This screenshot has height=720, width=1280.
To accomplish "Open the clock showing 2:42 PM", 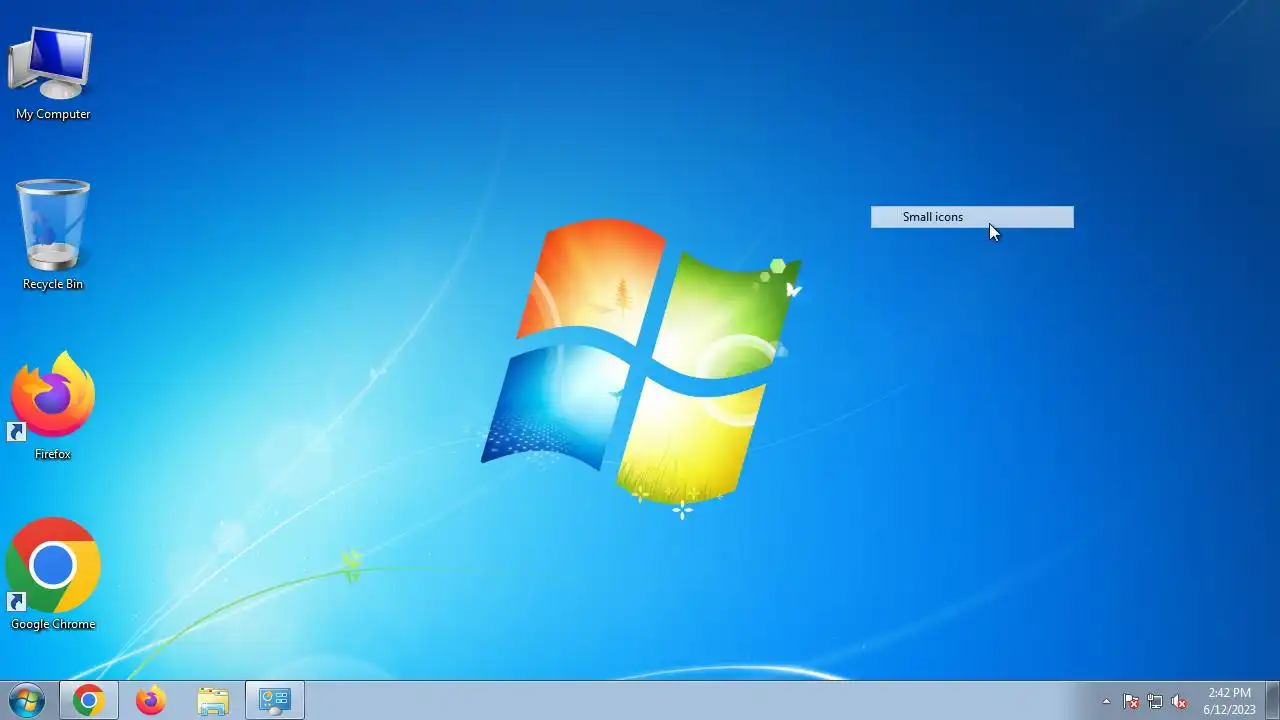I will click(x=1229, y=701).
